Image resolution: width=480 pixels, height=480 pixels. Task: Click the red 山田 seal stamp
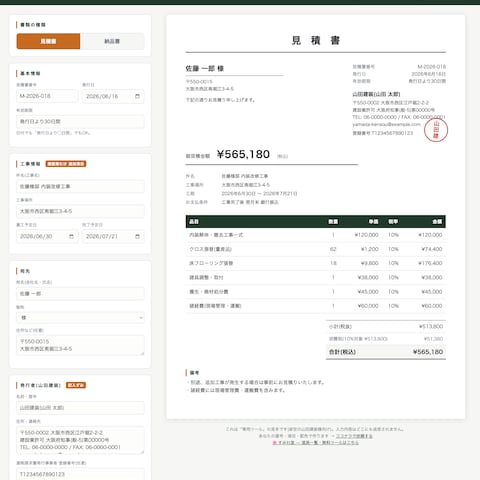(x=436, y=130)
